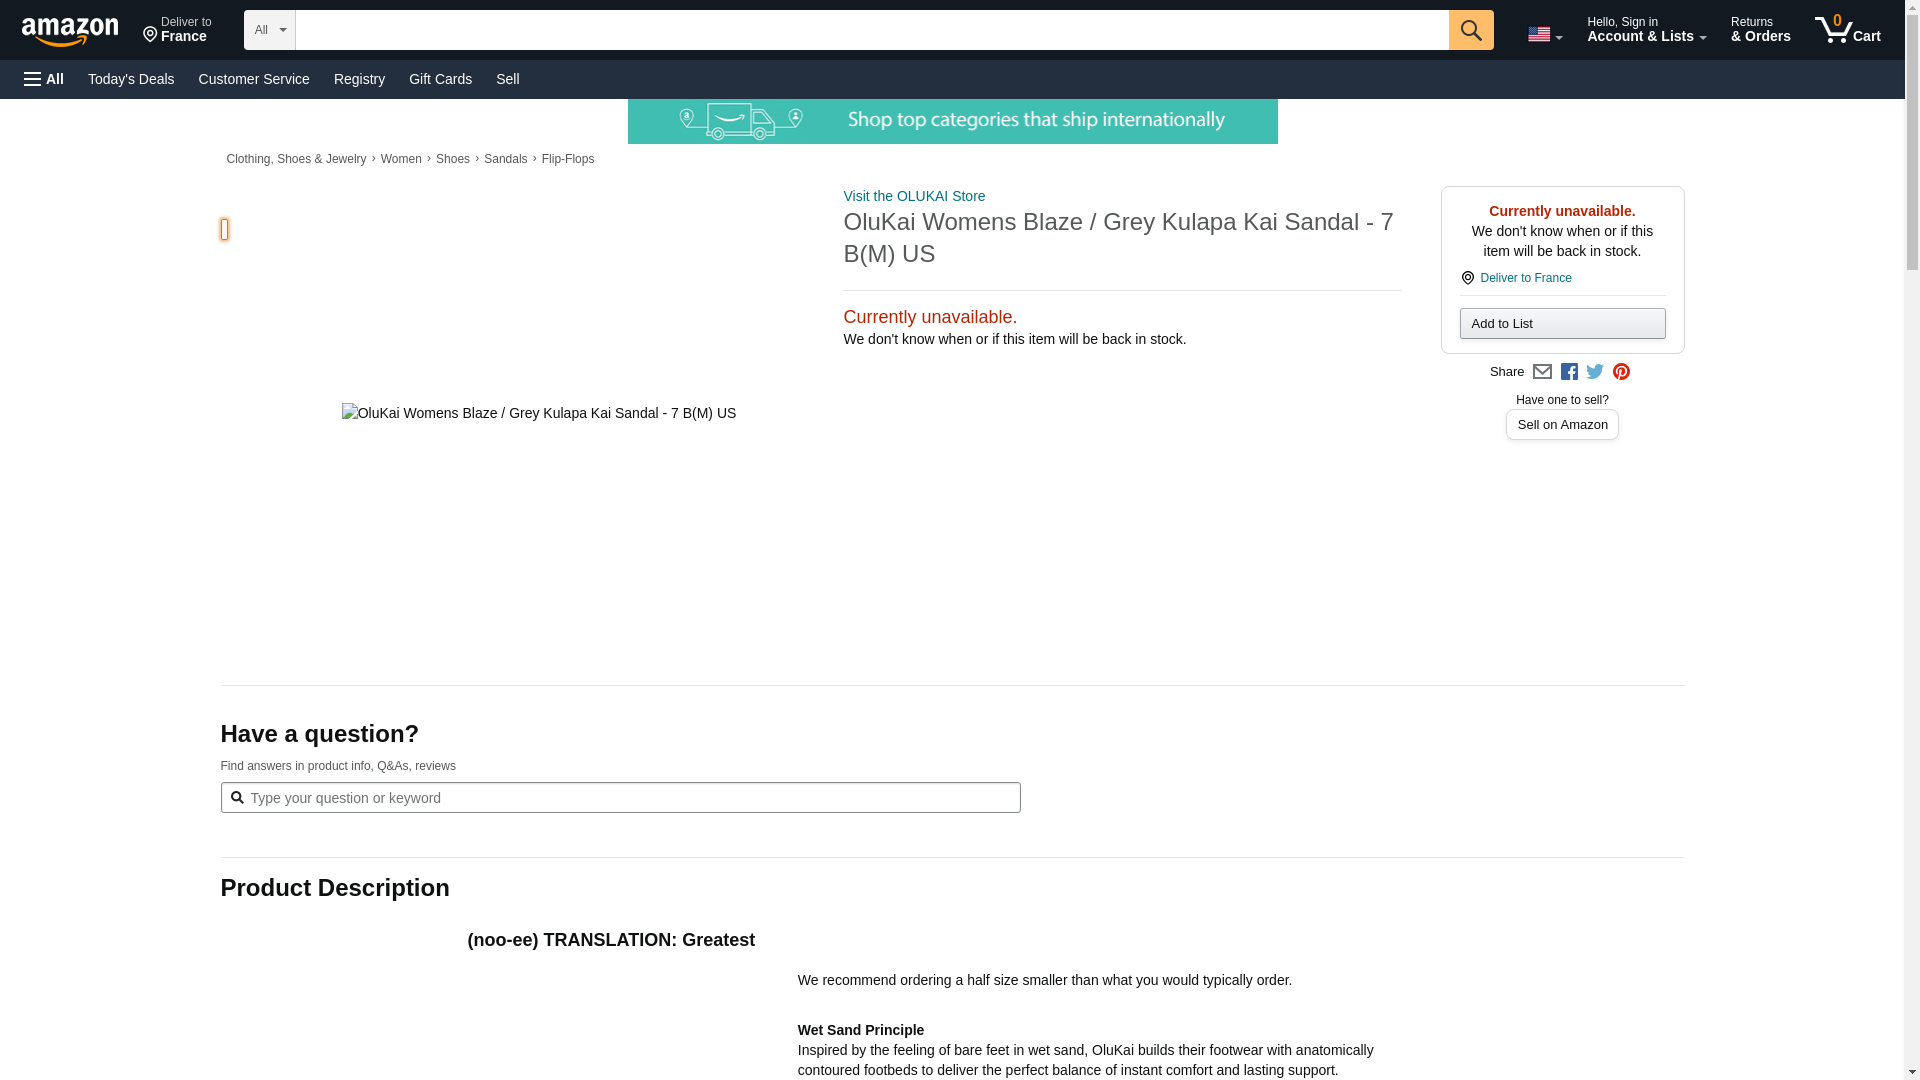Screen dimensions: 1920x1080
Task: Share via email envelope icon
Action: click(1542, 372)
